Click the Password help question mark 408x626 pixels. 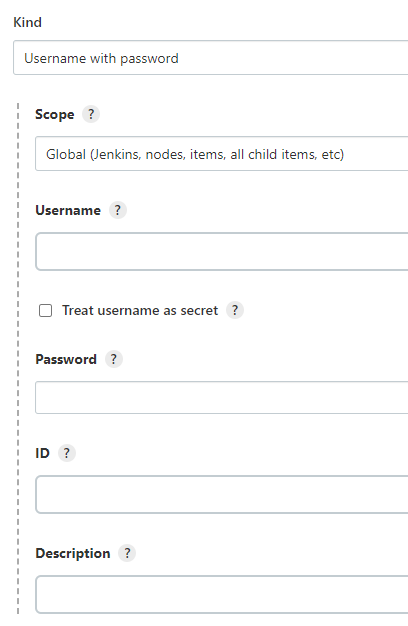tap(114, 359)
